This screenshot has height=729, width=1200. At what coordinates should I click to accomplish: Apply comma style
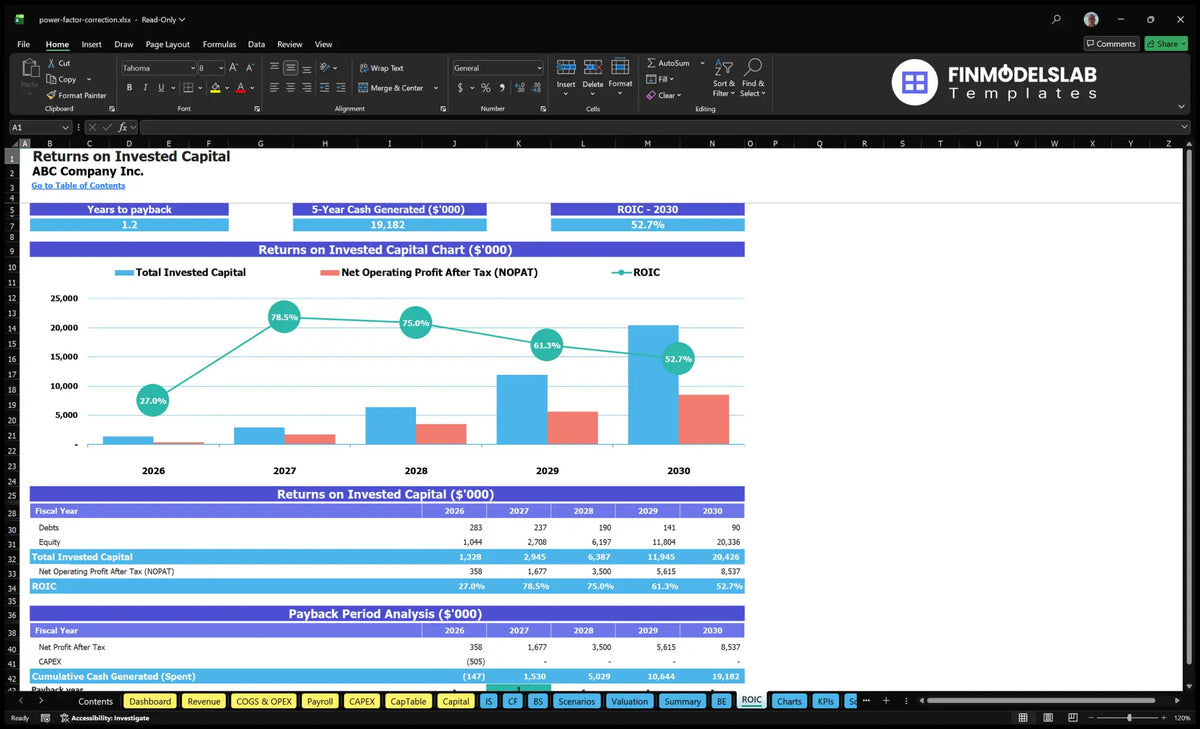(501, 88)
